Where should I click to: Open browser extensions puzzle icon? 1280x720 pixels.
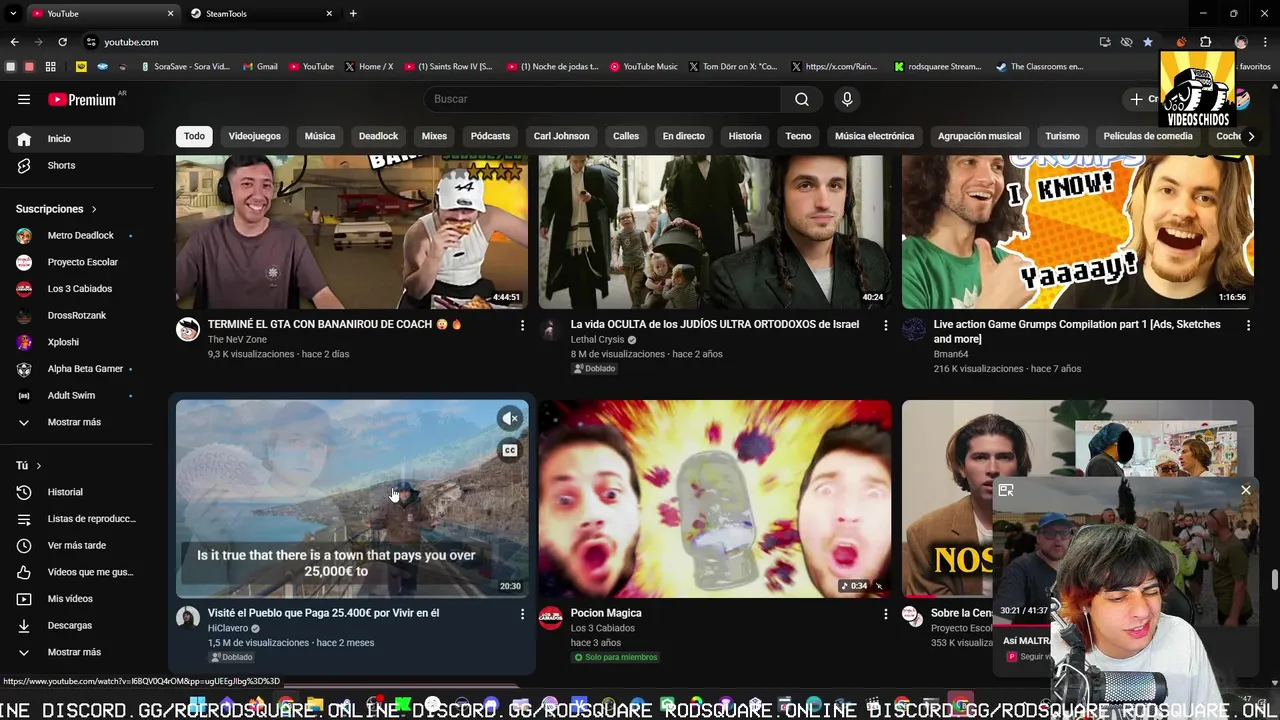click(x=1205, y=42)
